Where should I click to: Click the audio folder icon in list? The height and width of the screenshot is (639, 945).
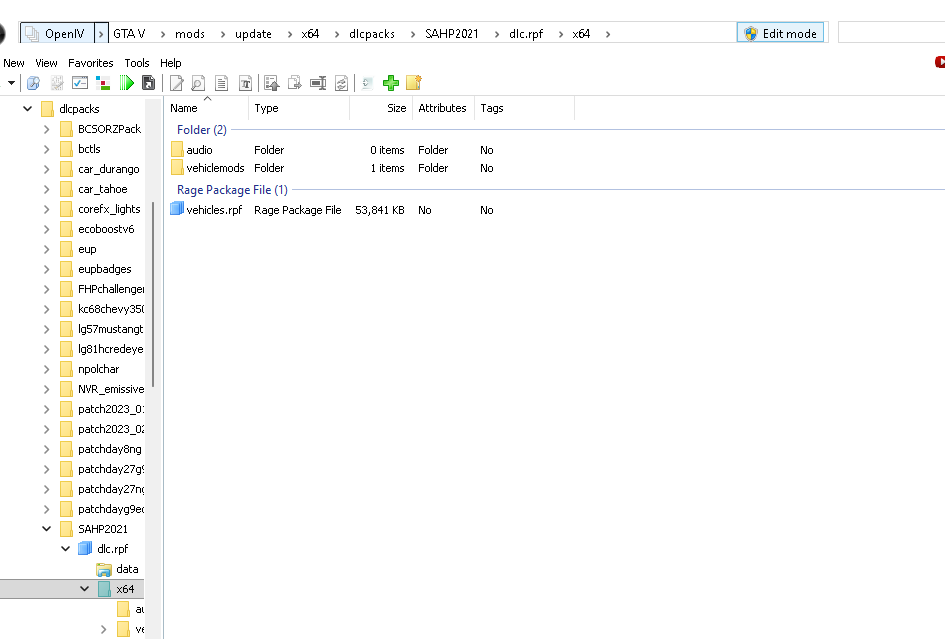(177, 150)
